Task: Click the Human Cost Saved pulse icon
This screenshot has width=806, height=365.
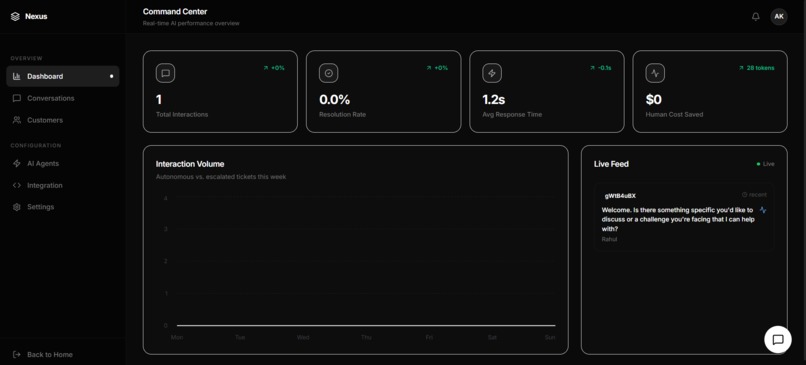Action: (655, 73)
